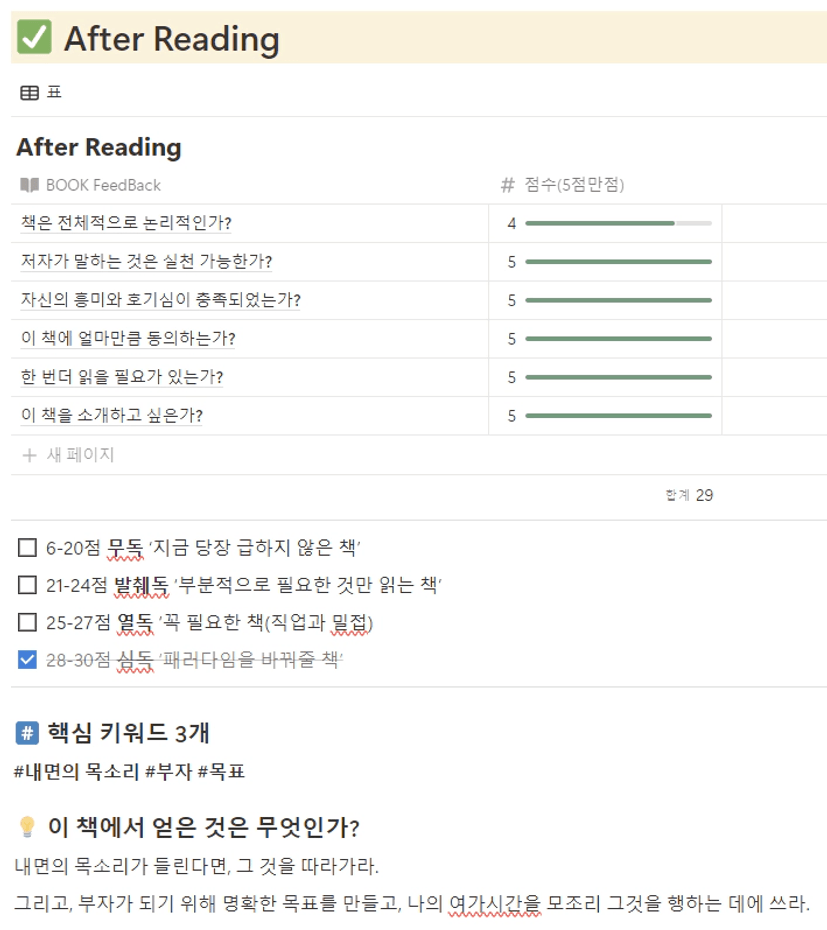Uncheck the 28-30점 심독 checkbox
This screenshot has height=930, width=827.
click(x=27, y=660)
